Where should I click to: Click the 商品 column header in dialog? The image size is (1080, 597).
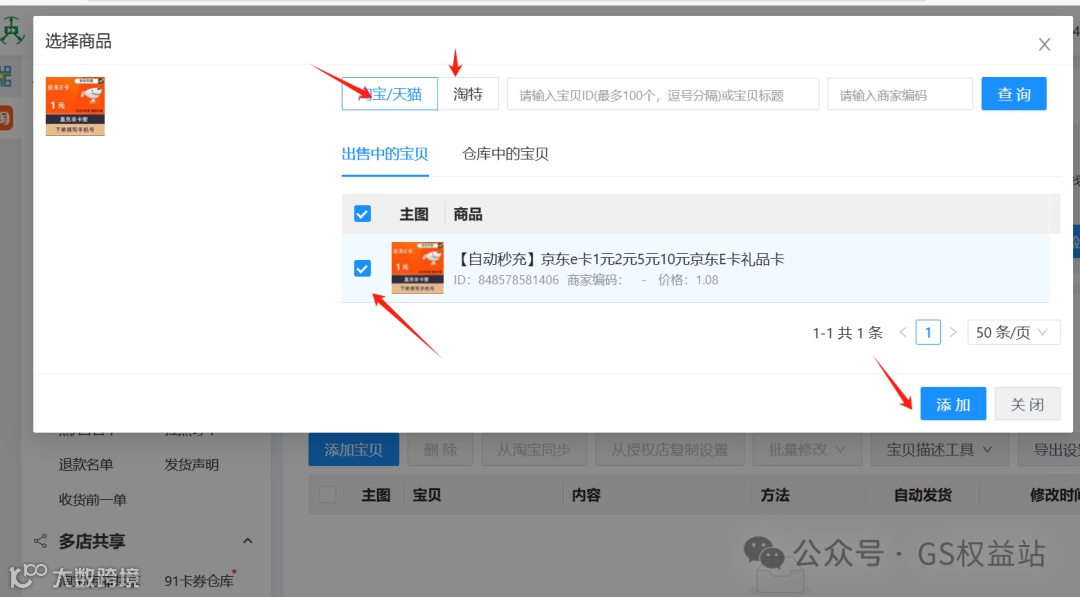(x=468, y=214)
